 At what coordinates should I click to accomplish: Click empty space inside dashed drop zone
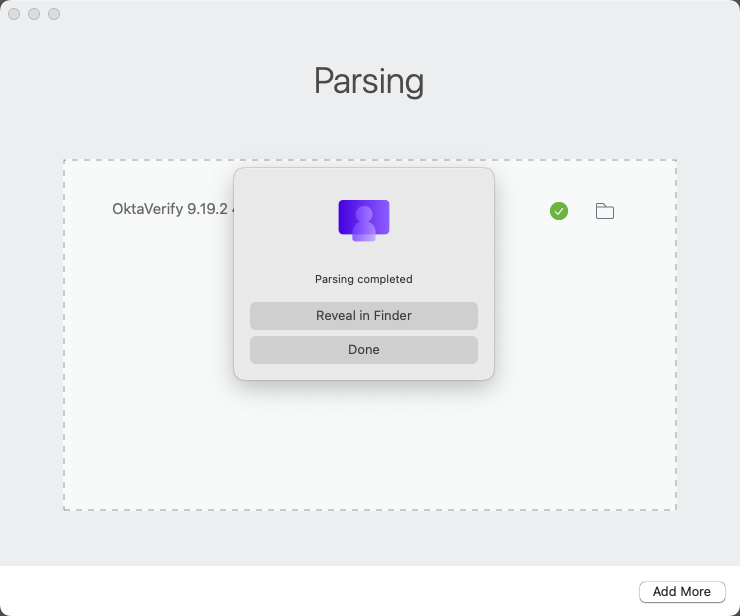370,450
